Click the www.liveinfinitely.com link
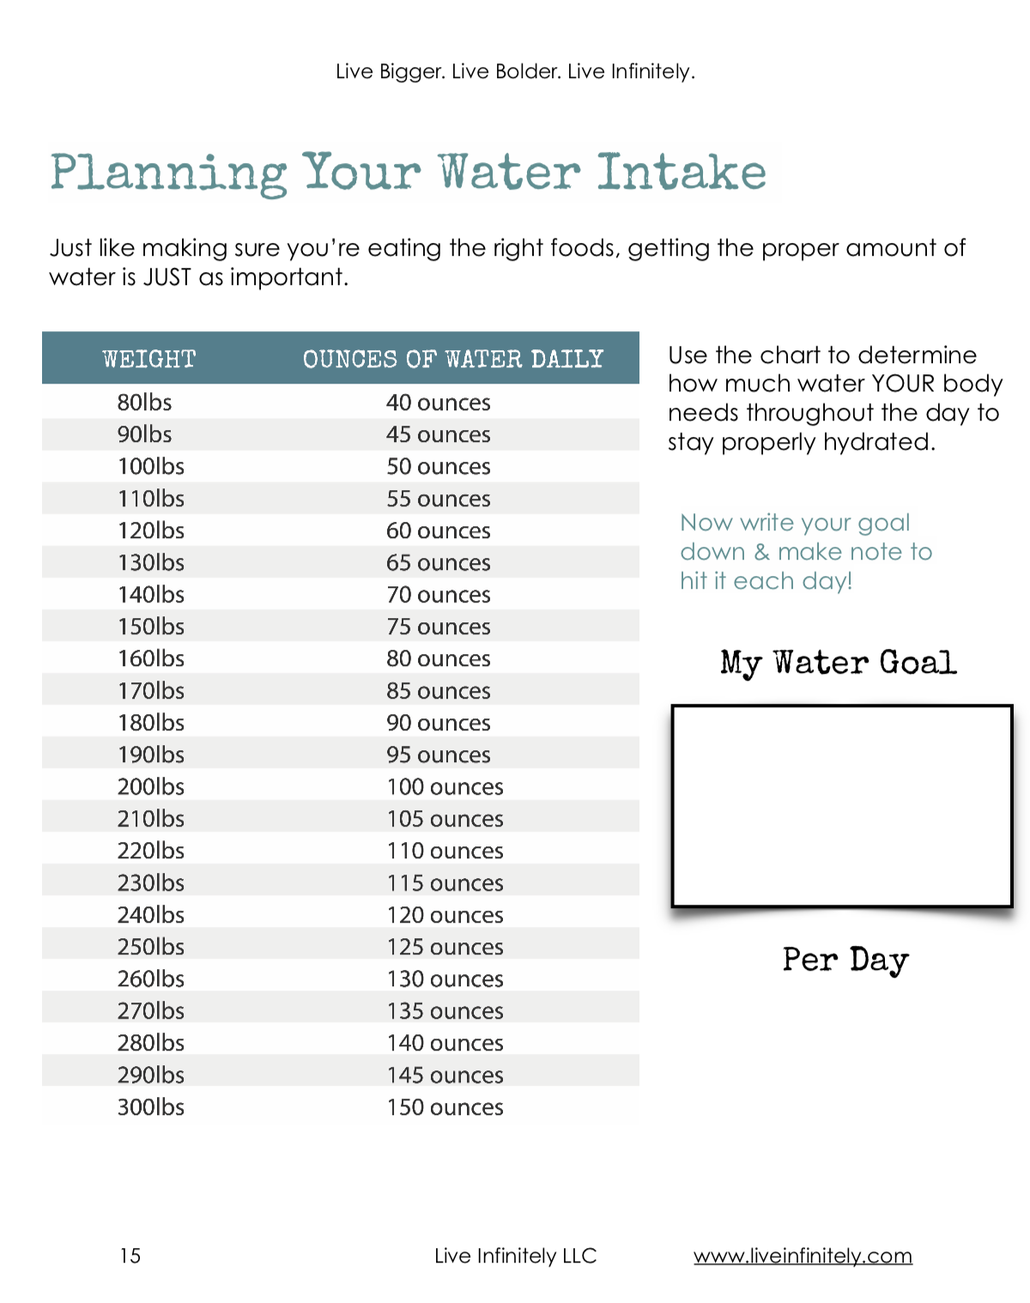 click(803, 1256)
